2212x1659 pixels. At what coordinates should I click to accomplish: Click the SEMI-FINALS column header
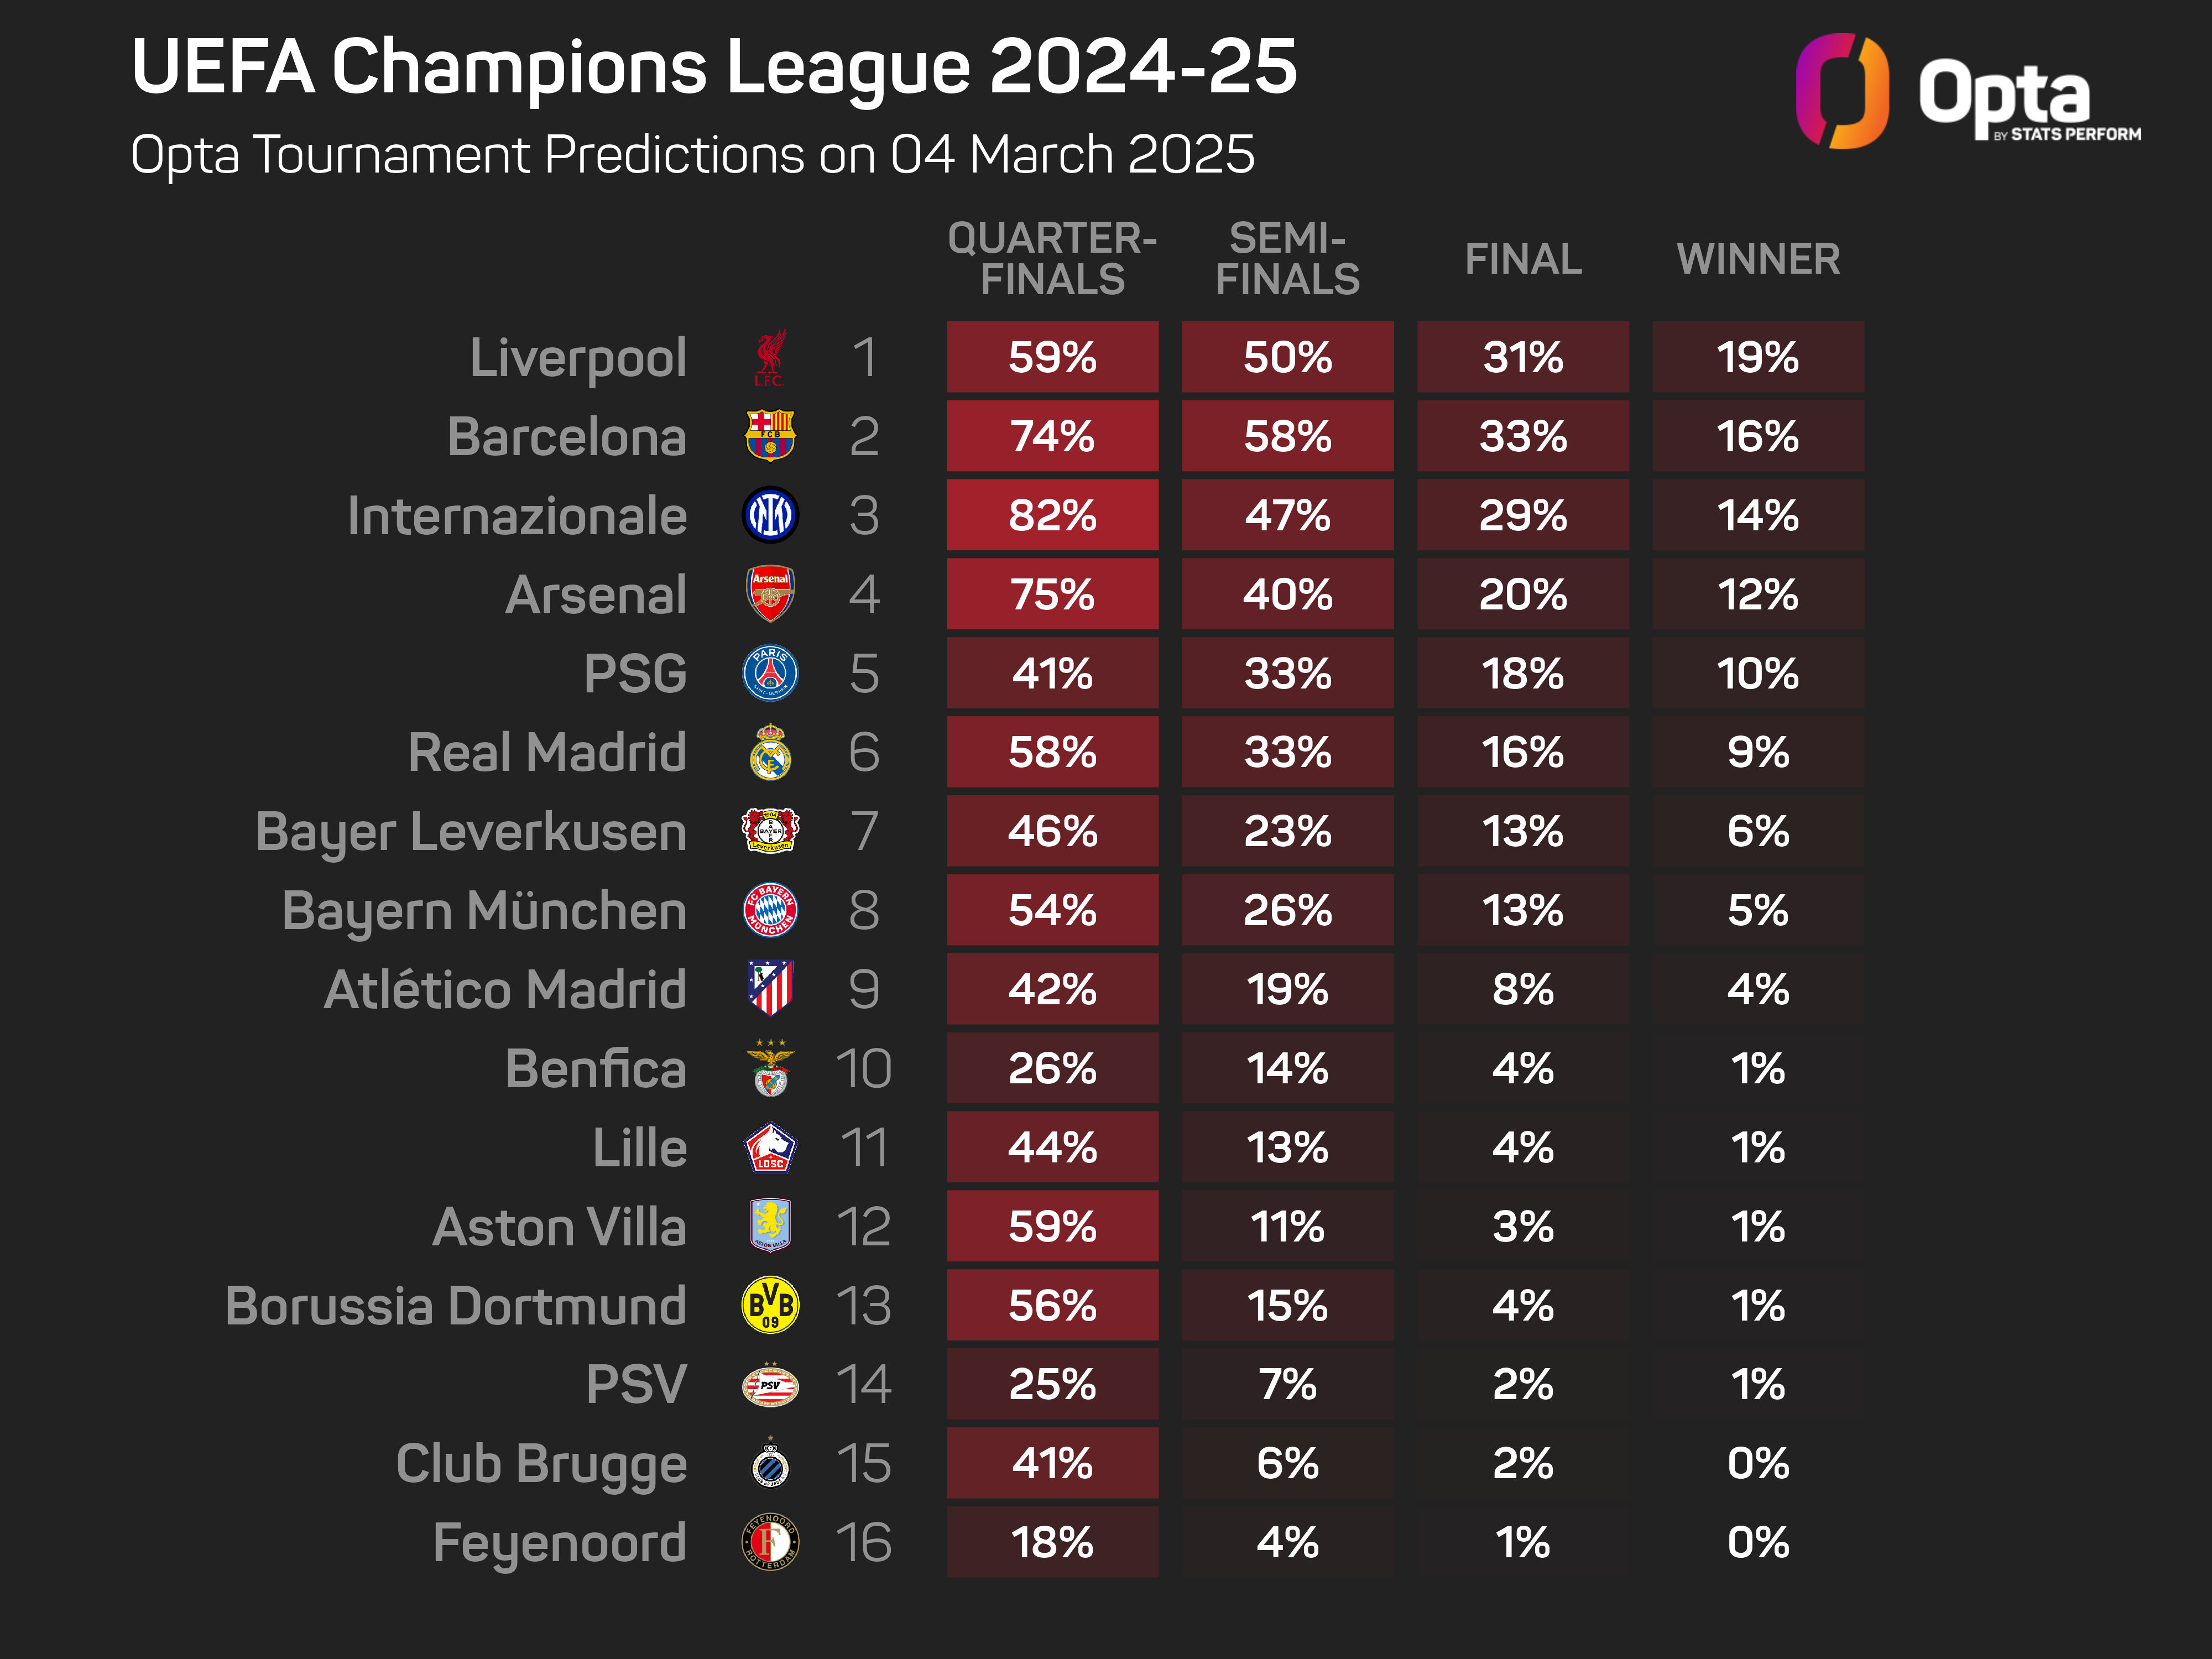tap(1287, 259)
